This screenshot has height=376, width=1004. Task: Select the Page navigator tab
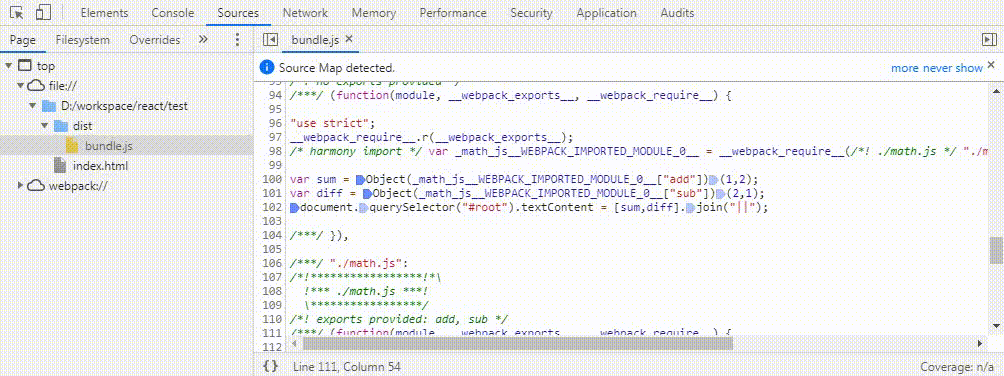pos(22,40)
